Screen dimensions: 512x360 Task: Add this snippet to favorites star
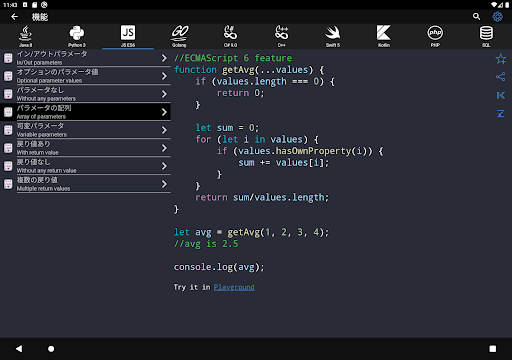[501, 59]
